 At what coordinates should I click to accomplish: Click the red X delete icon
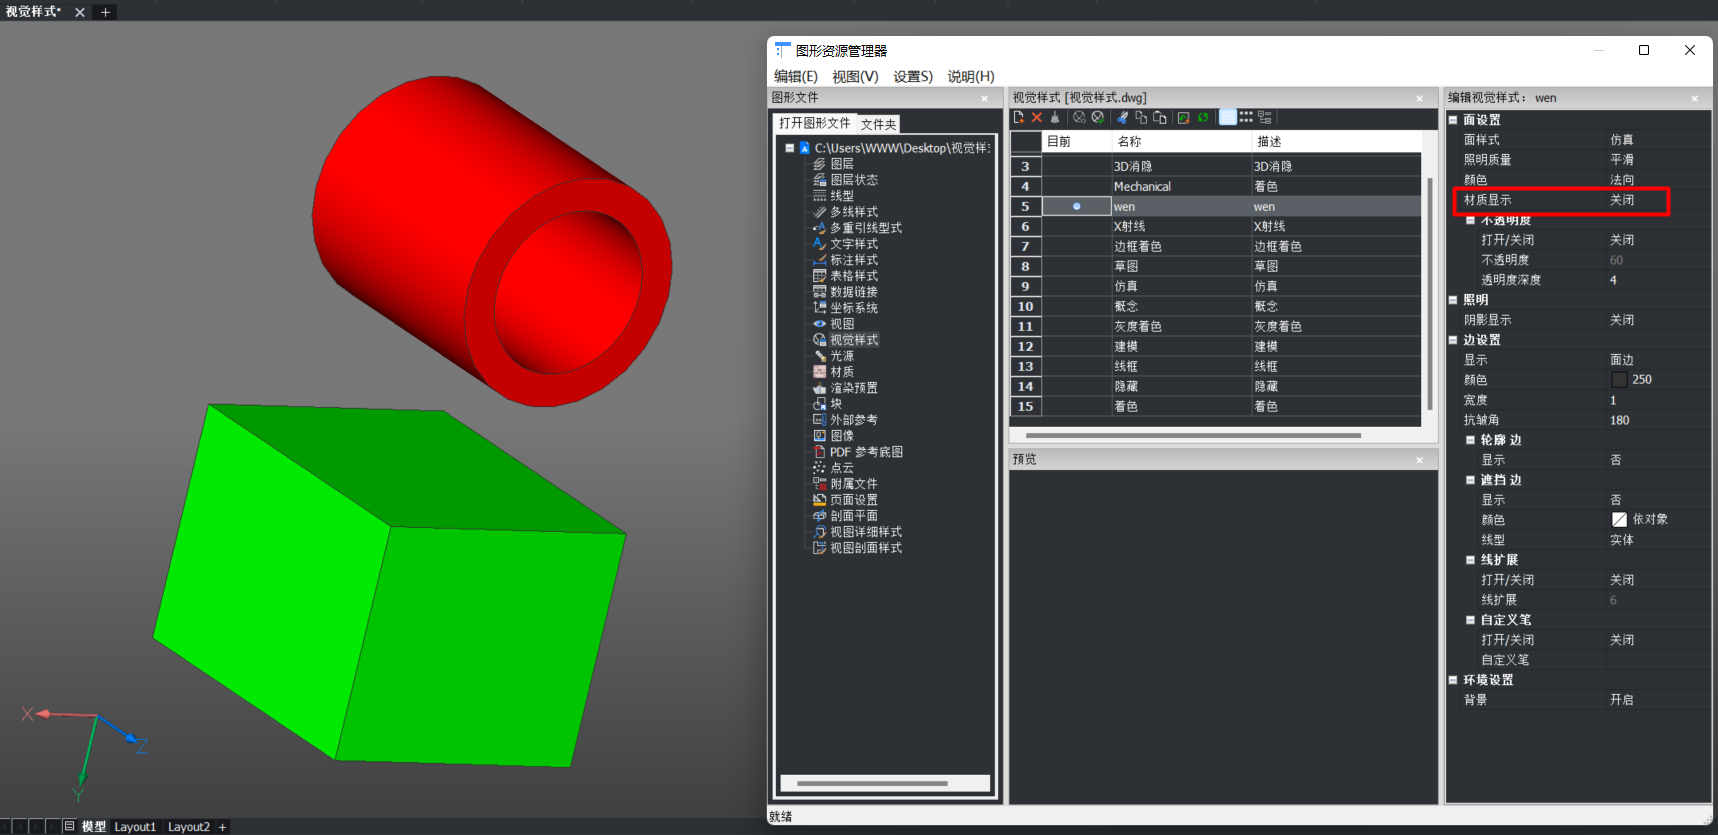coord(1037,117)
